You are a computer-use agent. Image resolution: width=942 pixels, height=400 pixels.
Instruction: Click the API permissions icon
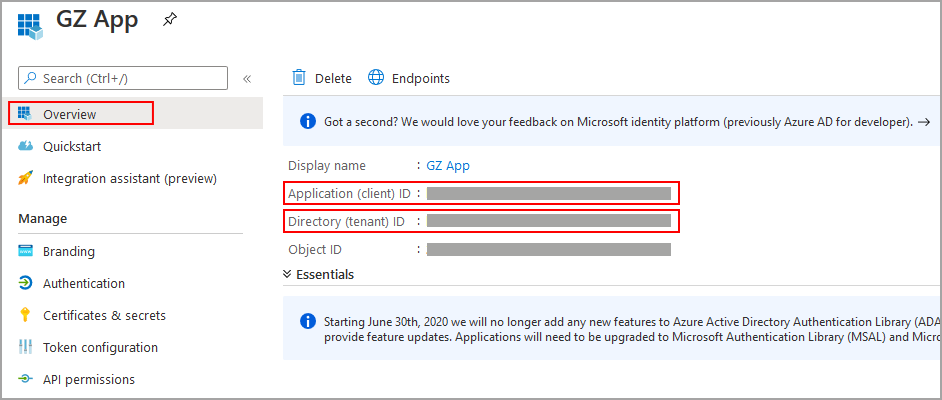pyautogui.click(x=26, y=380)
